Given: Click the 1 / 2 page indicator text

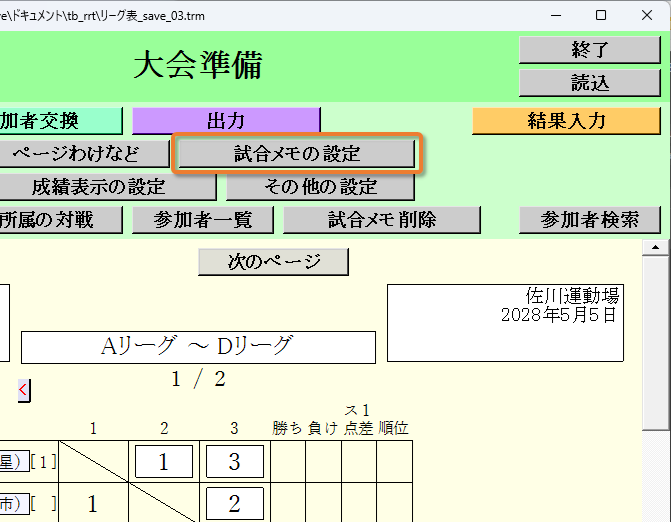Looking at the screenshot, I should coord(198,379).
